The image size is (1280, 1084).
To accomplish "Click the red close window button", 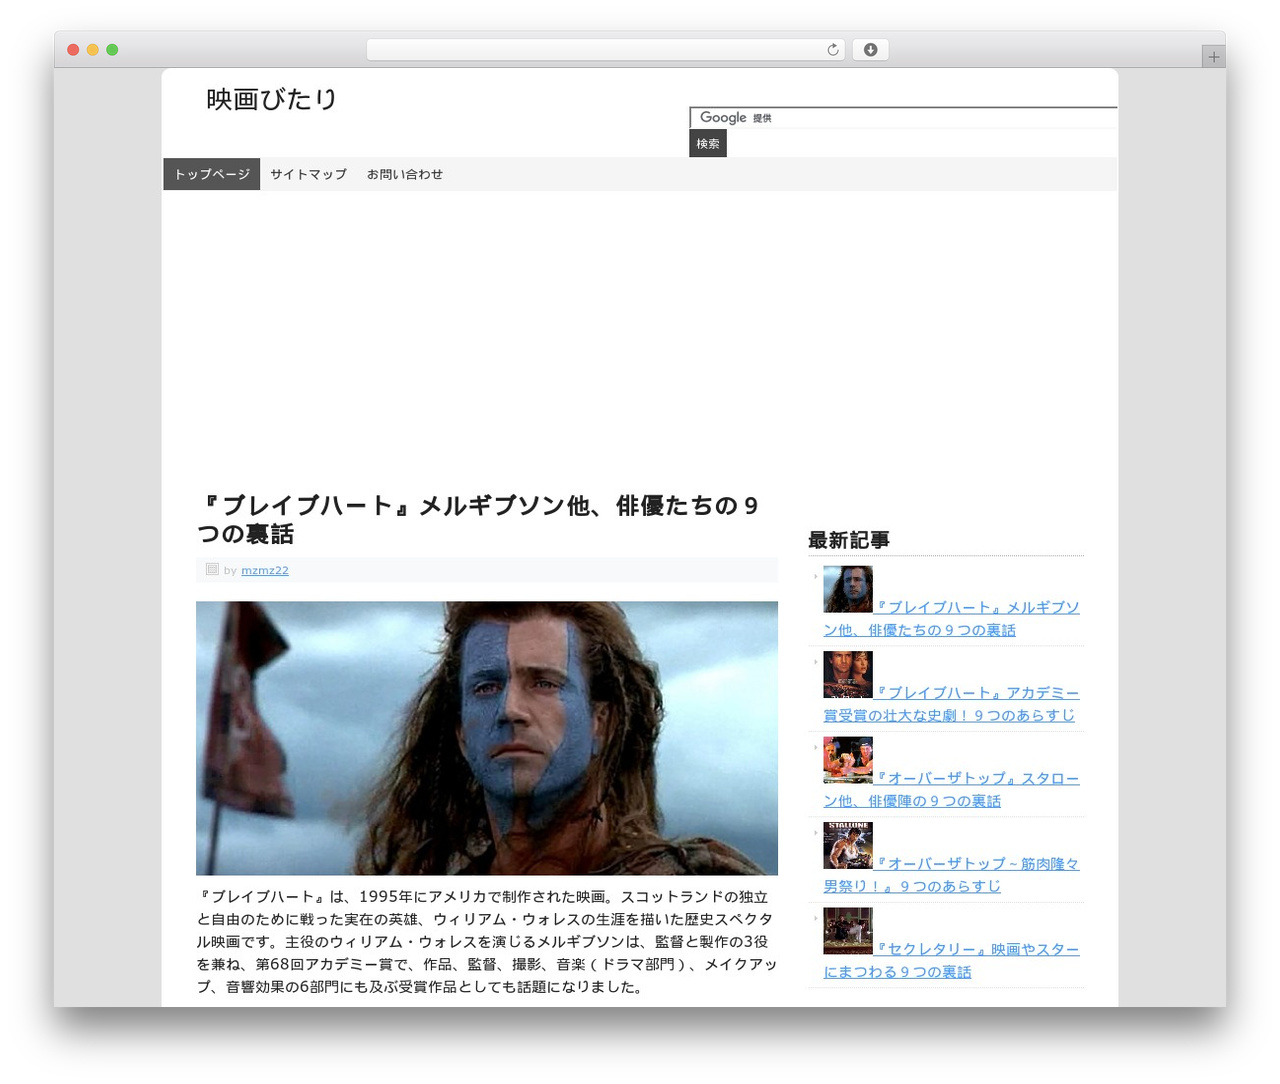I will 73,50.
